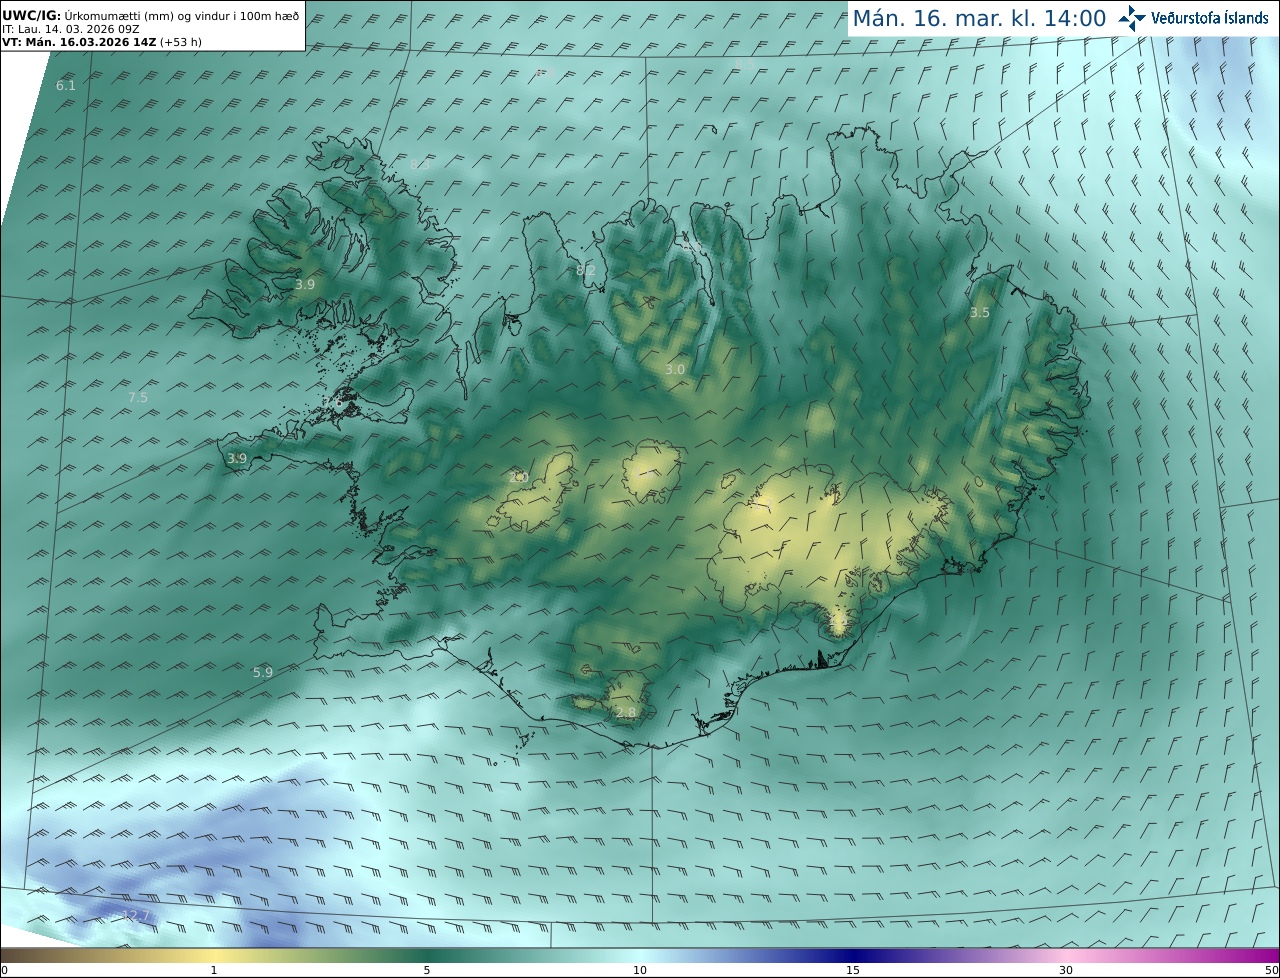1280x978 pixels.
Task: Click the color scale label 30
Action: (1066, 971)
